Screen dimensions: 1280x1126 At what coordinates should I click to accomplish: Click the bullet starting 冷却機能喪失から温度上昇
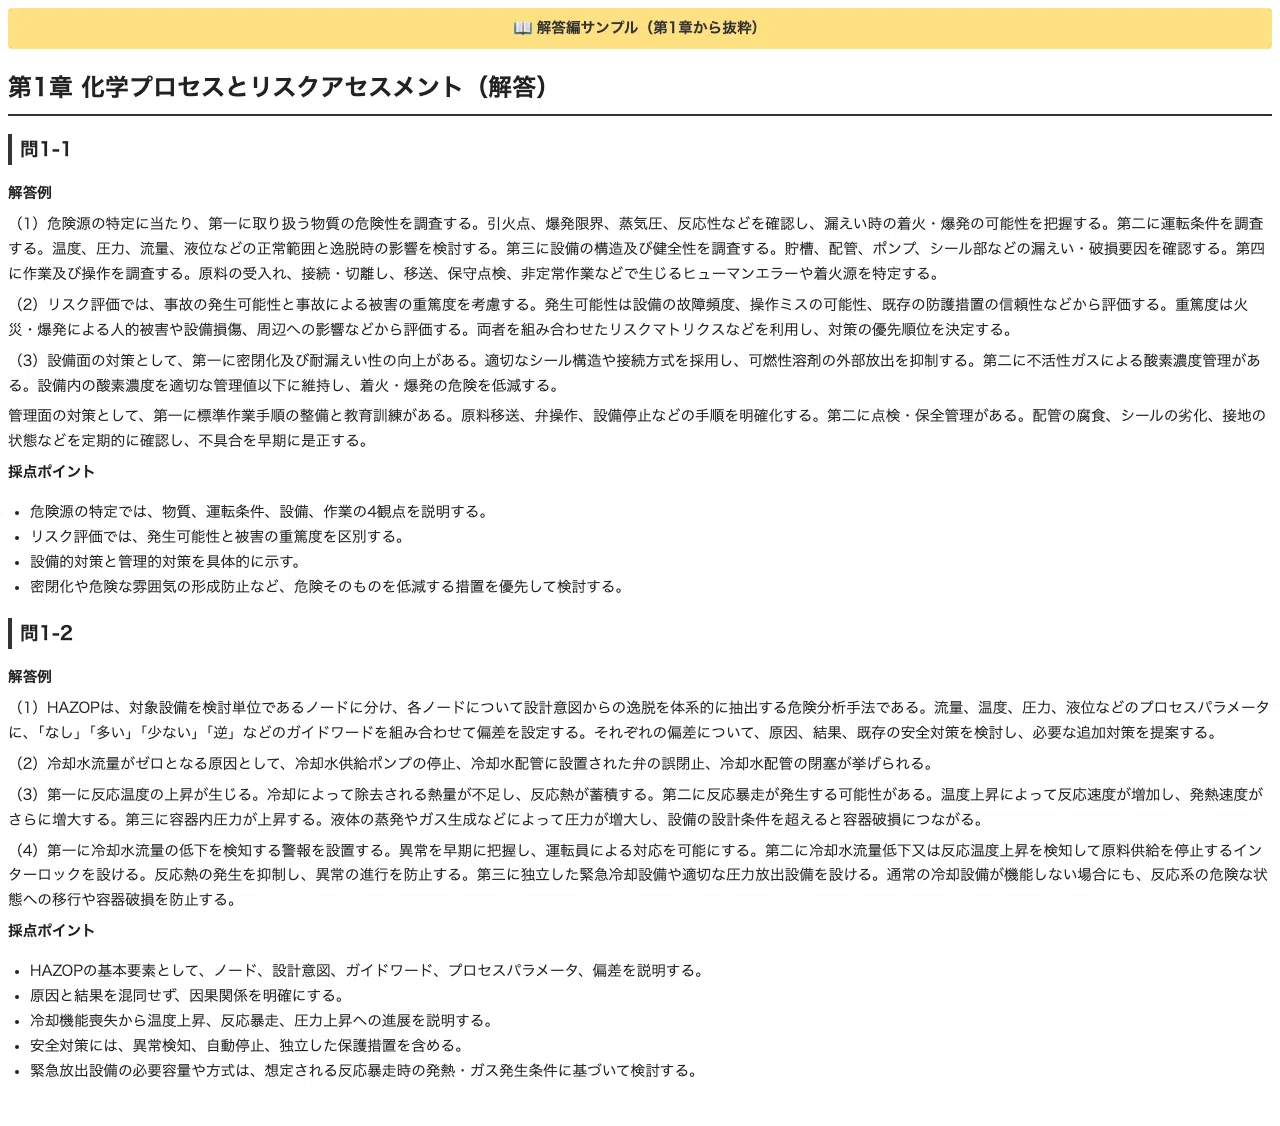click(263, 1020)
